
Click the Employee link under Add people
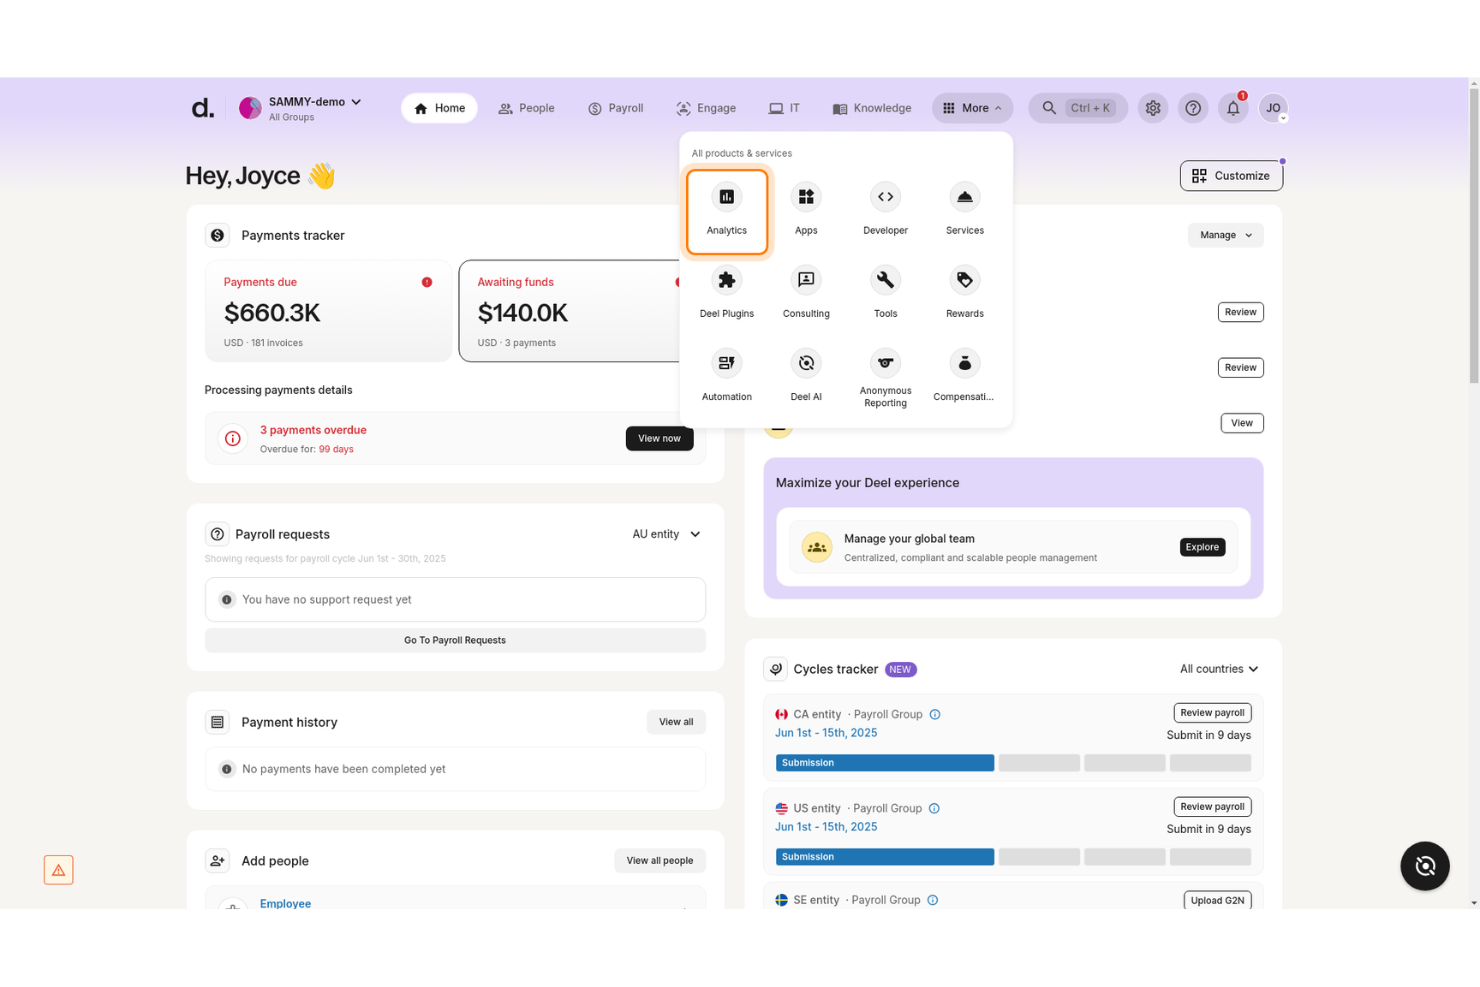click(285, 903)
